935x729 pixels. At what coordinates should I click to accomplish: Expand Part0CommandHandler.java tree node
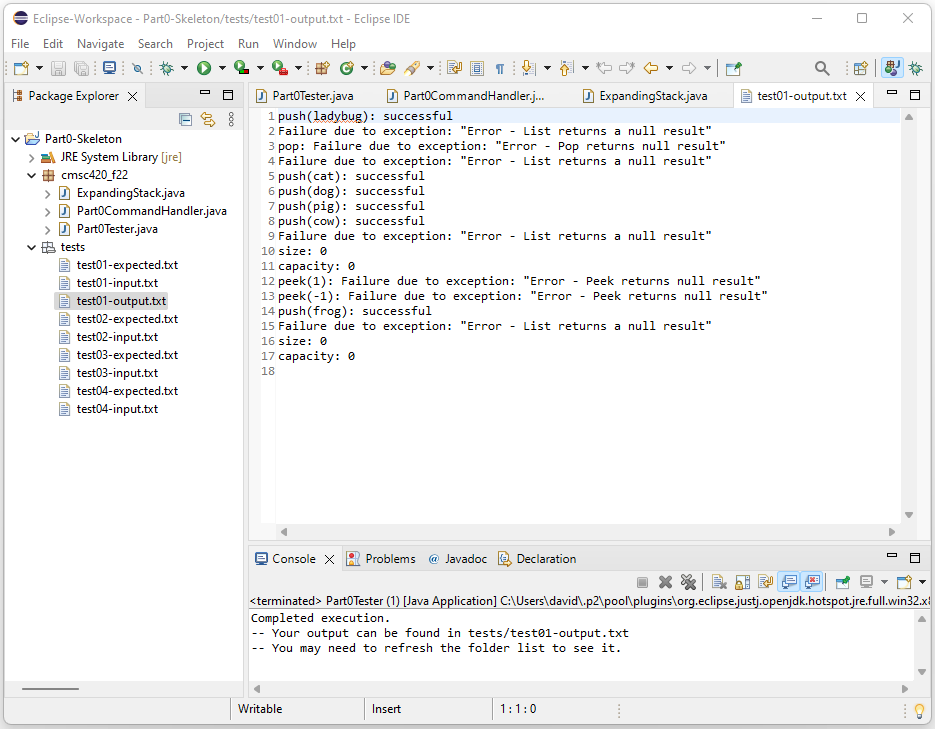(x=47, y=211)
